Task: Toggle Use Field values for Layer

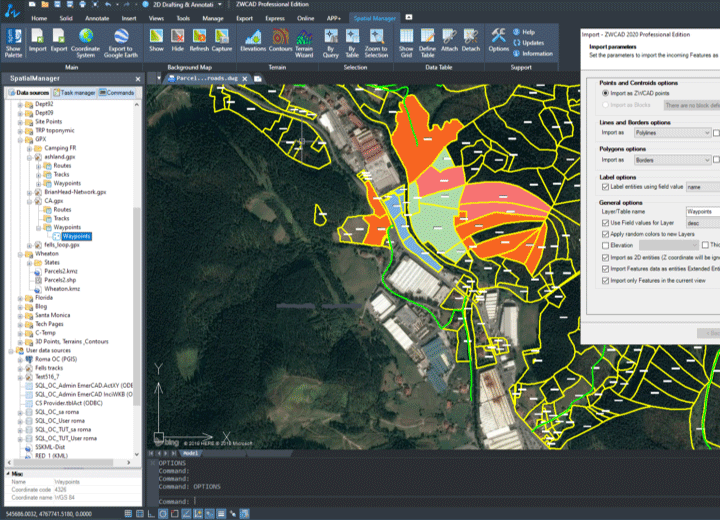Action: 605,223
